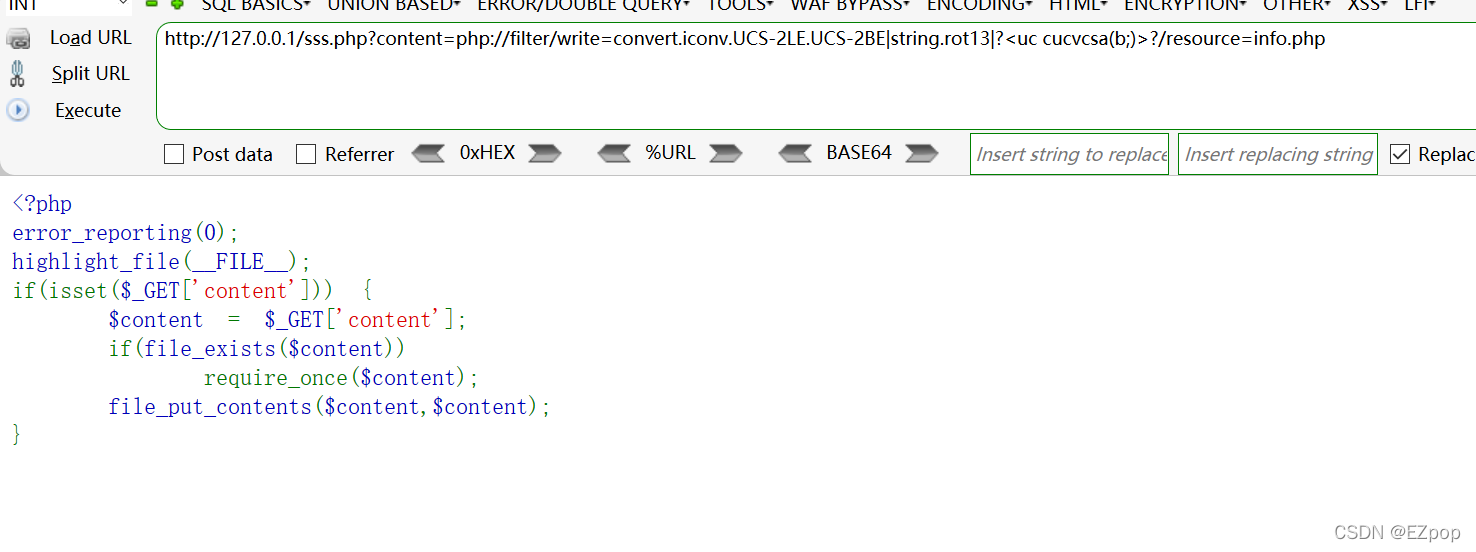Click the '<?php' opening tag line

pyautogui.click(x=42, y=204)
